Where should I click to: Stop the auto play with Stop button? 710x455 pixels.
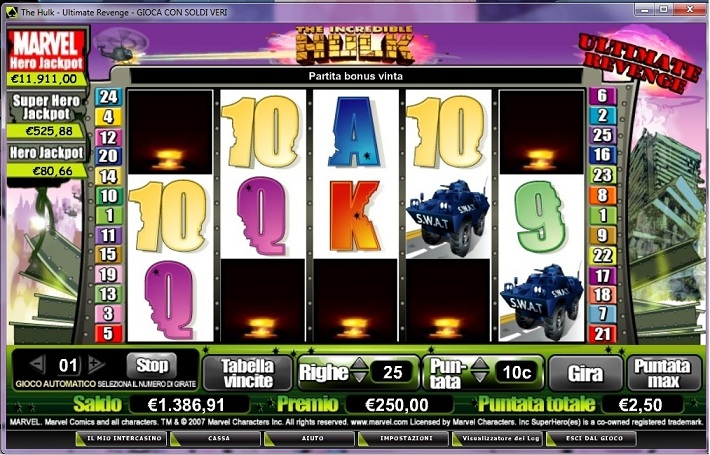coord(152,365)
